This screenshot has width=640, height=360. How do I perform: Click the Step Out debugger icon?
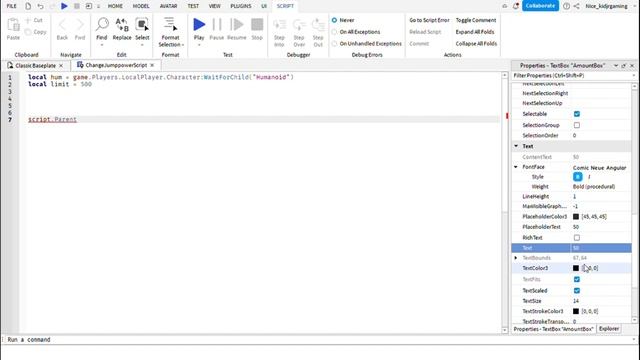coord(318,25)
